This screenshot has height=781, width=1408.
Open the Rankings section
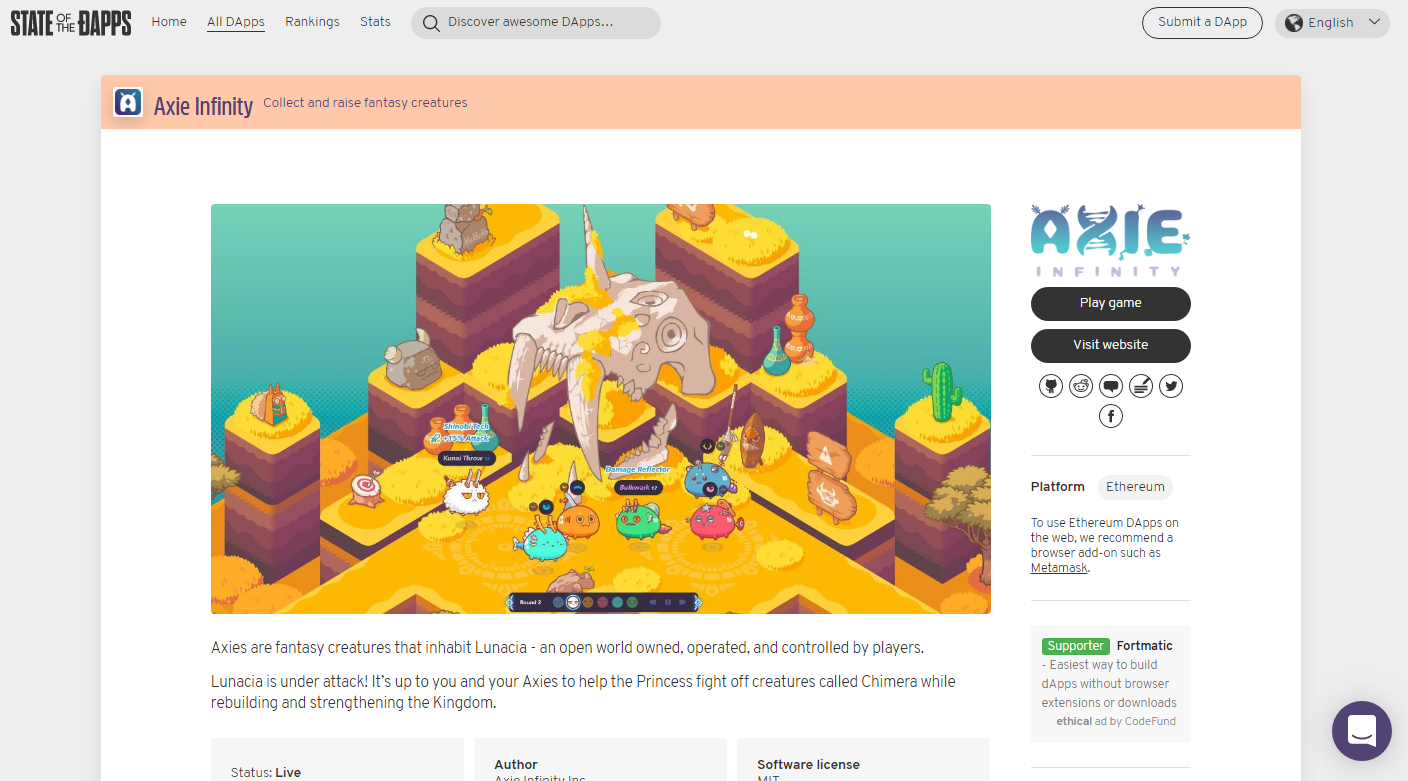point(312,21)
